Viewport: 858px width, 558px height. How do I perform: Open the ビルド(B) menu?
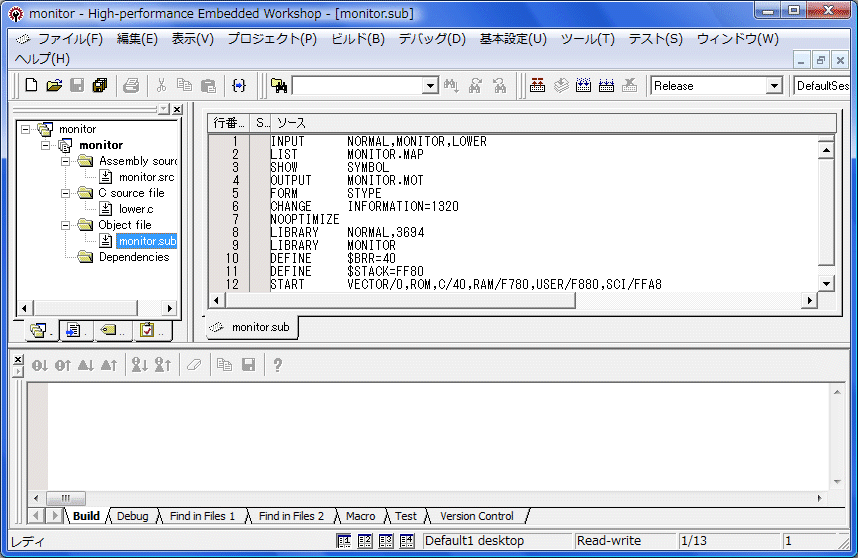358,39
